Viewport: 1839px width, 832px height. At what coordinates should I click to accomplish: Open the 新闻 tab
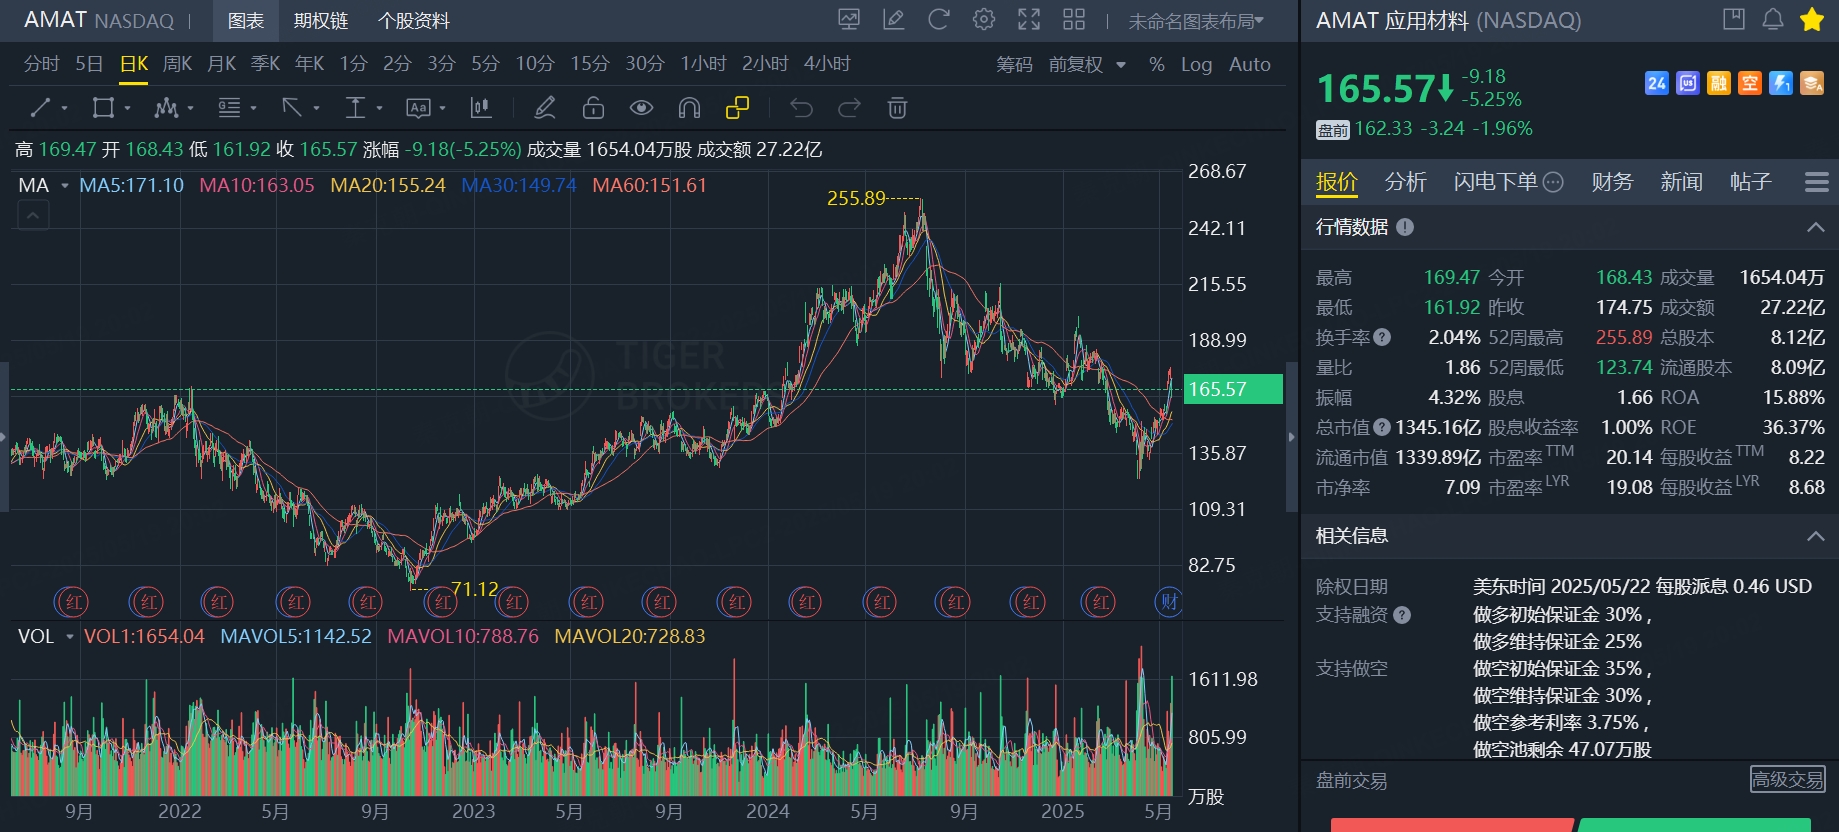click(1681, 182)
